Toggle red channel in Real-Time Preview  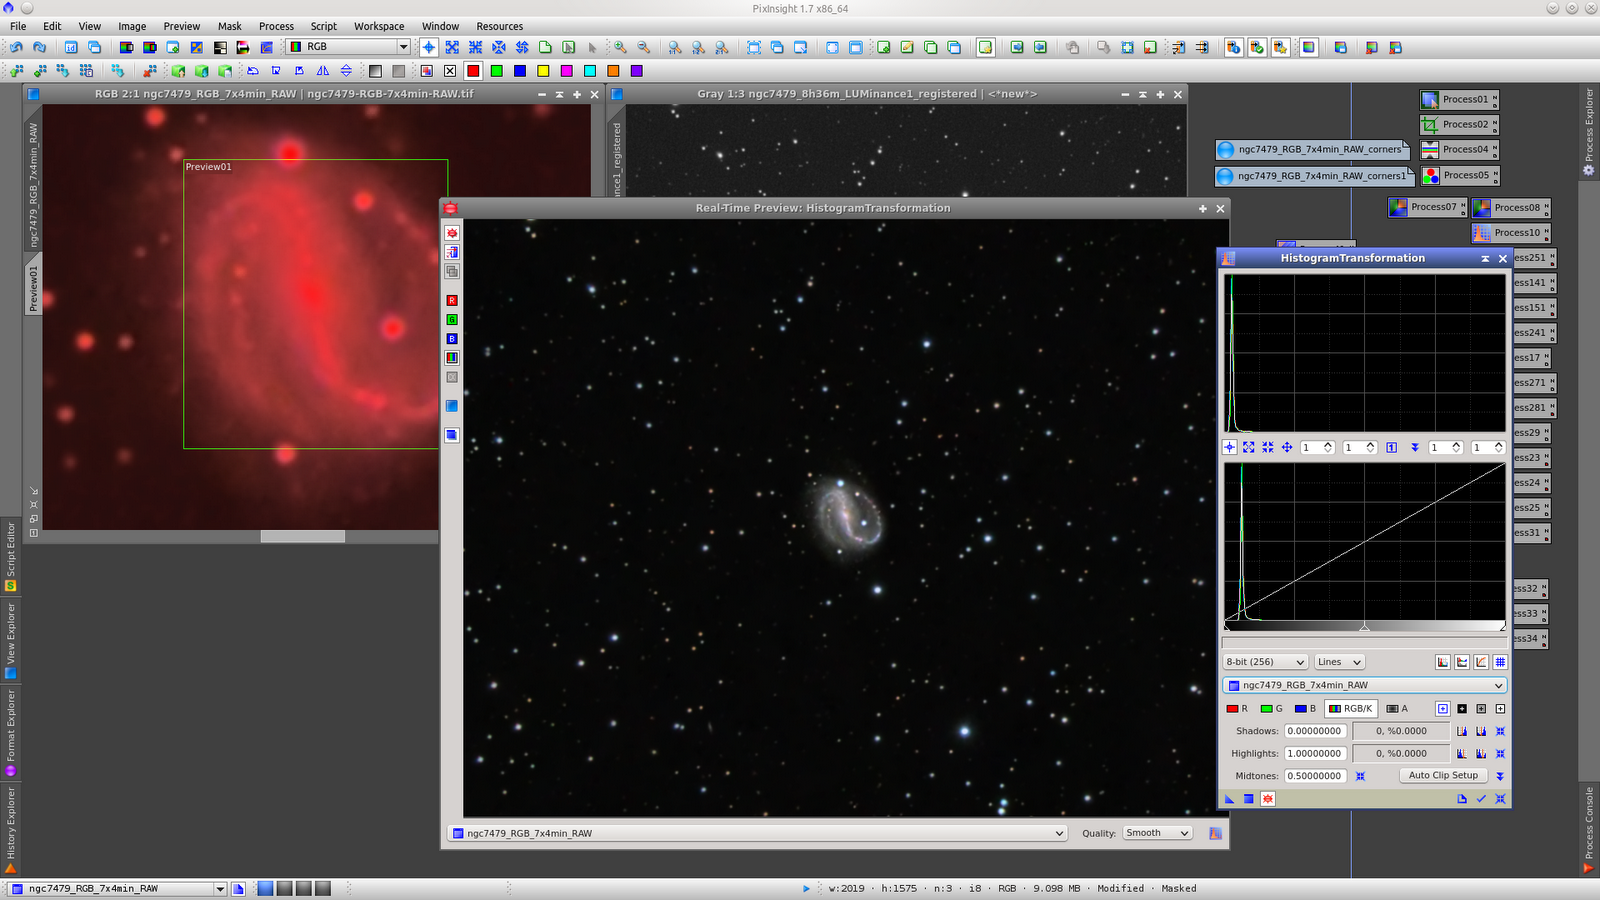tap(452, 300)
